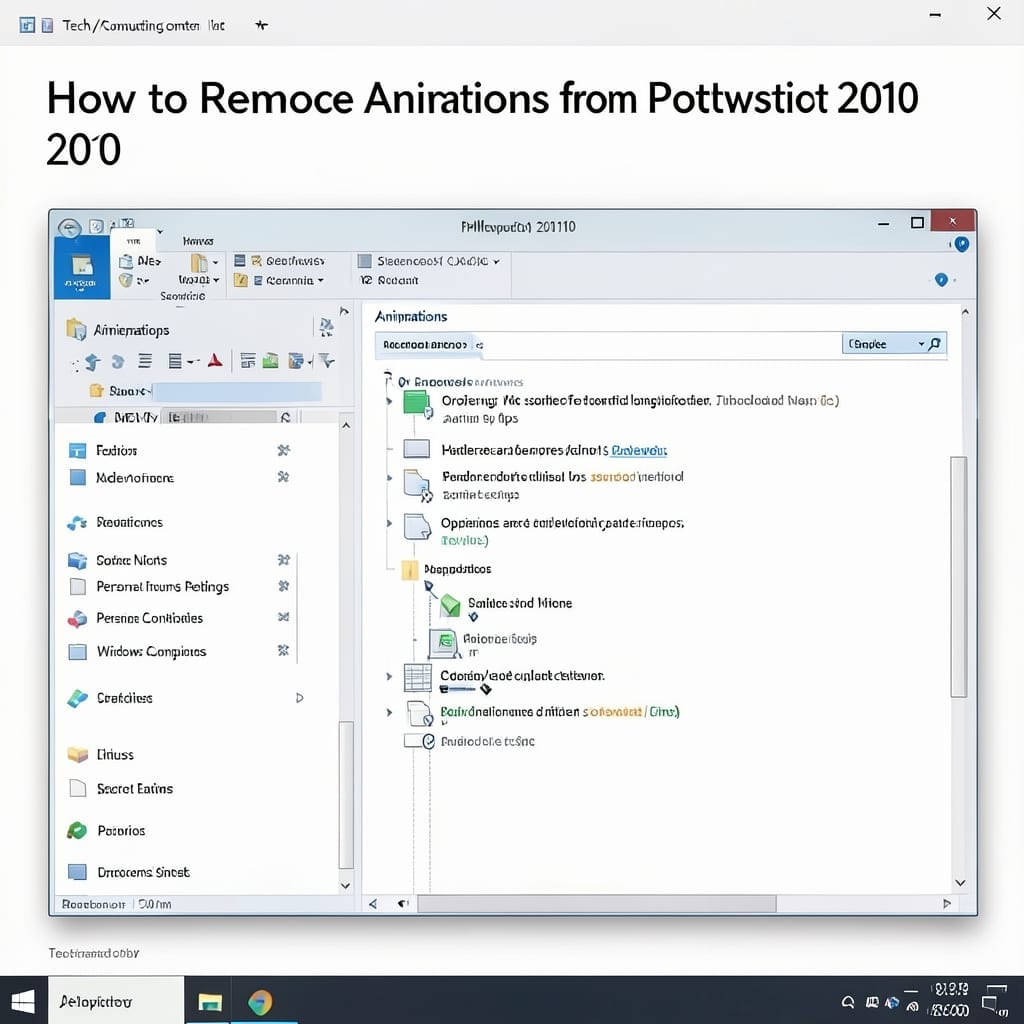
Task: Click the main panel vertical scrollbar thumb
Action: [958, 577]
